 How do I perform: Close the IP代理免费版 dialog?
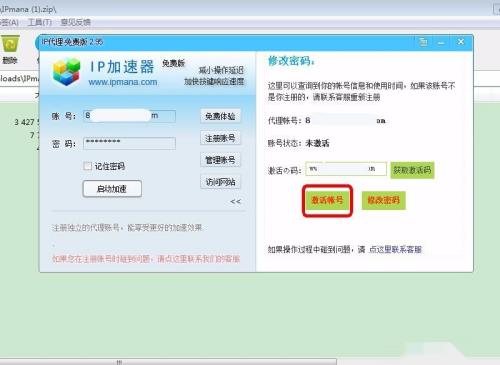pos(461,42)
